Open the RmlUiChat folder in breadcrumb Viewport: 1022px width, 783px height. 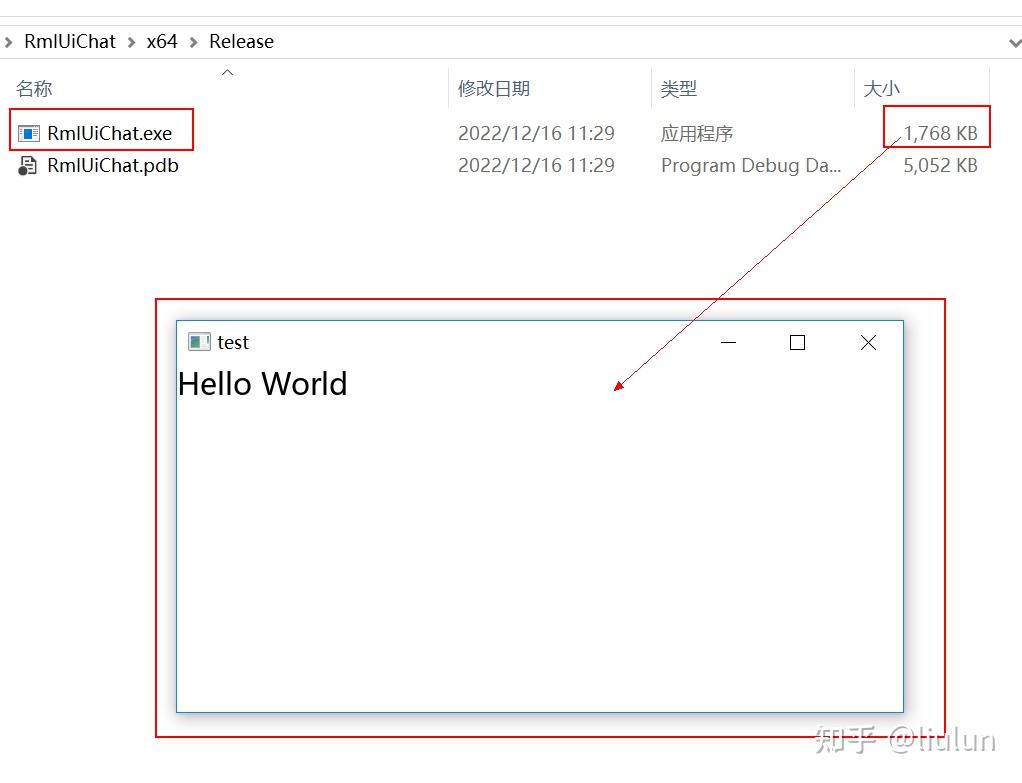(x=70, y=42)
